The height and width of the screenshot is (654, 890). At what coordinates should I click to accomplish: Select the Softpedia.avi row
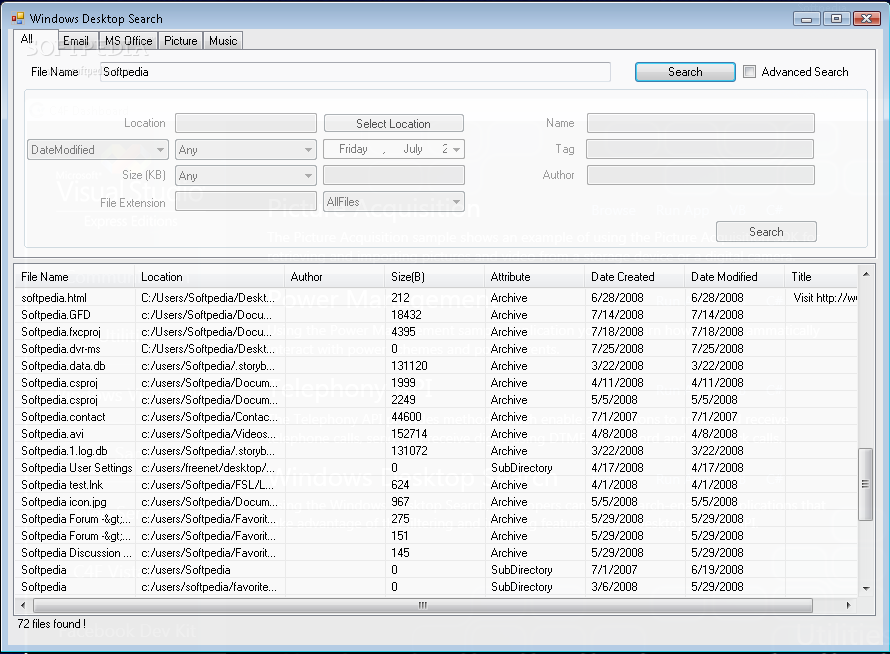point(436,434)
